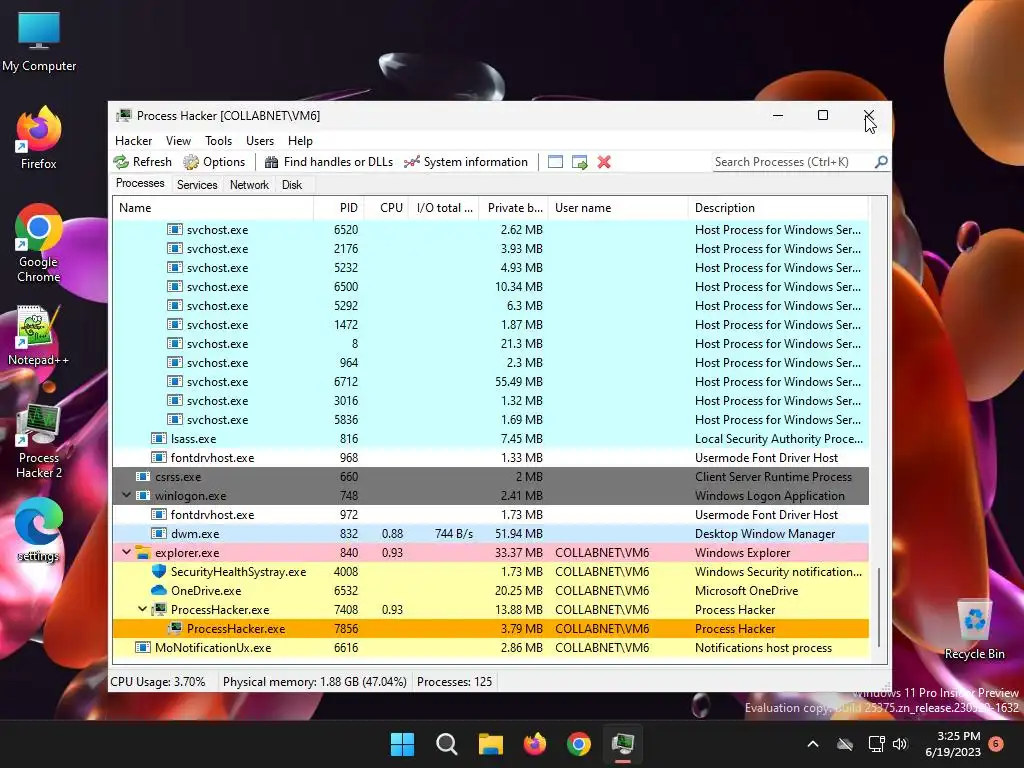Viewport: 1024px width, 768px height.
Task: Click the search magnifier icon
Action: [x=881, y=161]
